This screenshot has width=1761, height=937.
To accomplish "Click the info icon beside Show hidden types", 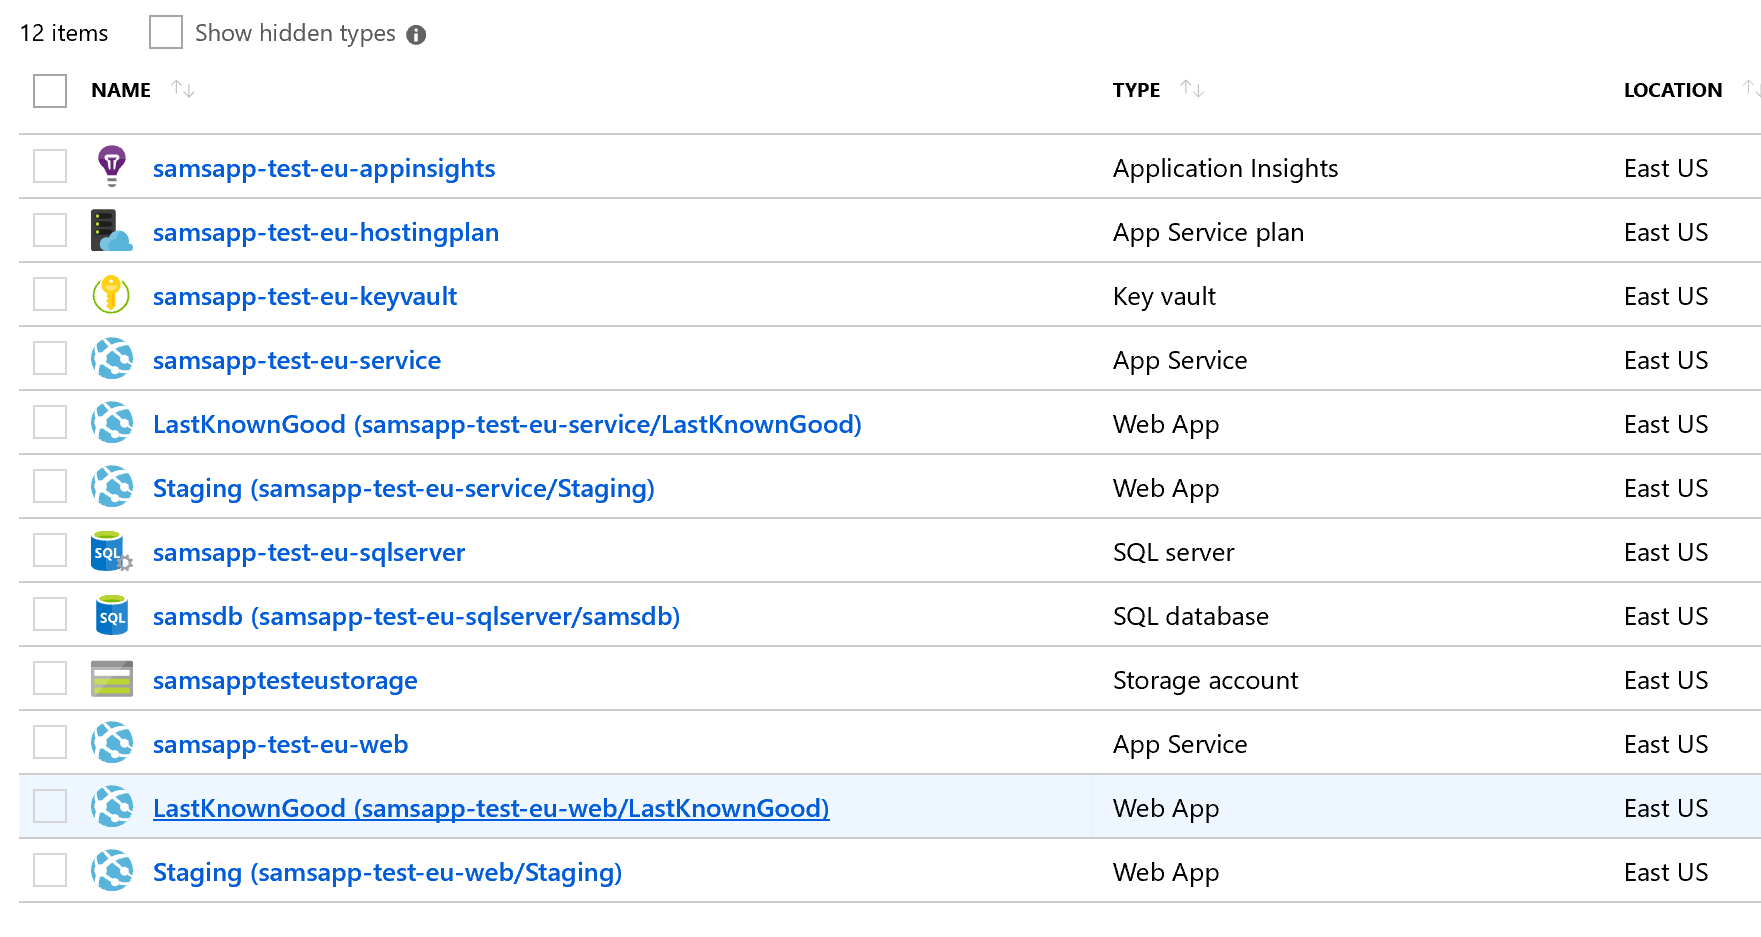I will (416, 35).
